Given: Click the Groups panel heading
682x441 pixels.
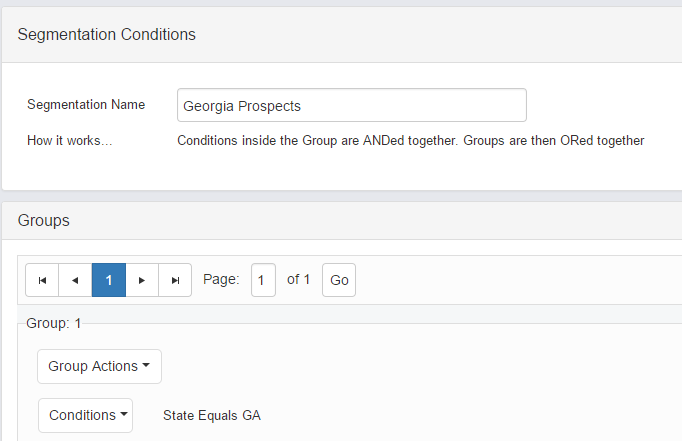Looking at the screenshot, I should point(44,220).
